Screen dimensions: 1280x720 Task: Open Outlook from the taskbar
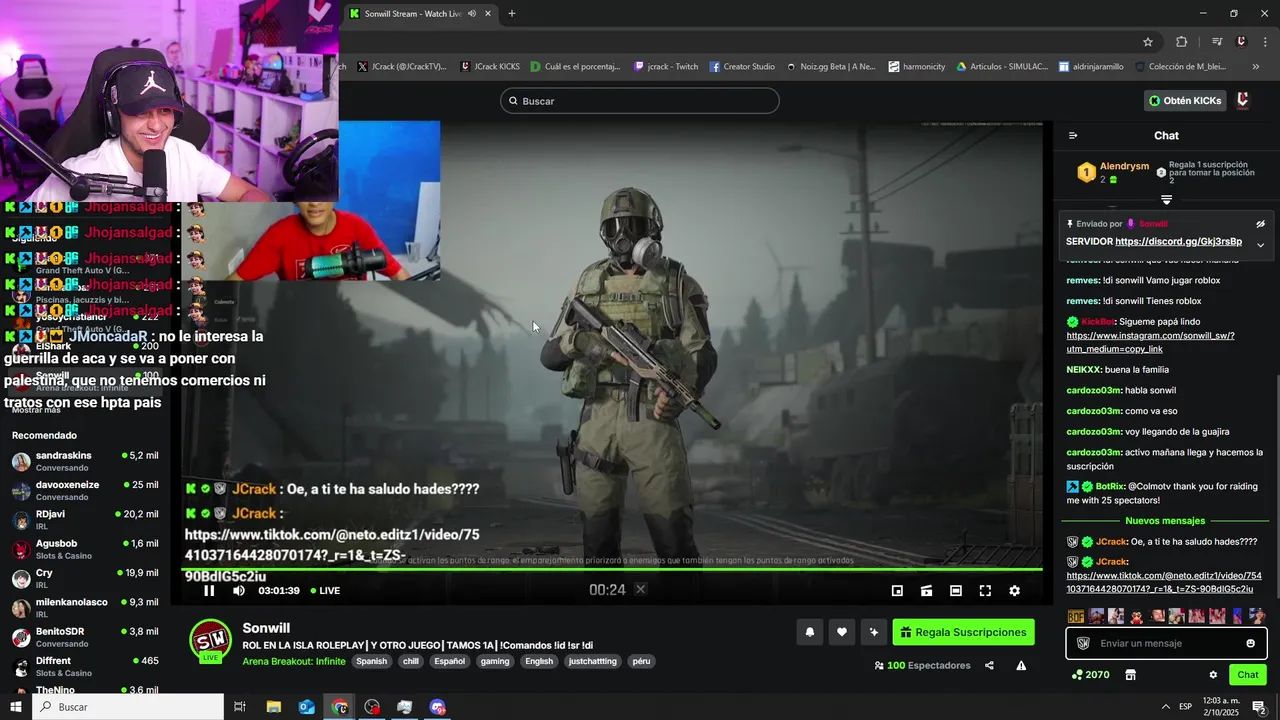[307, 707]
